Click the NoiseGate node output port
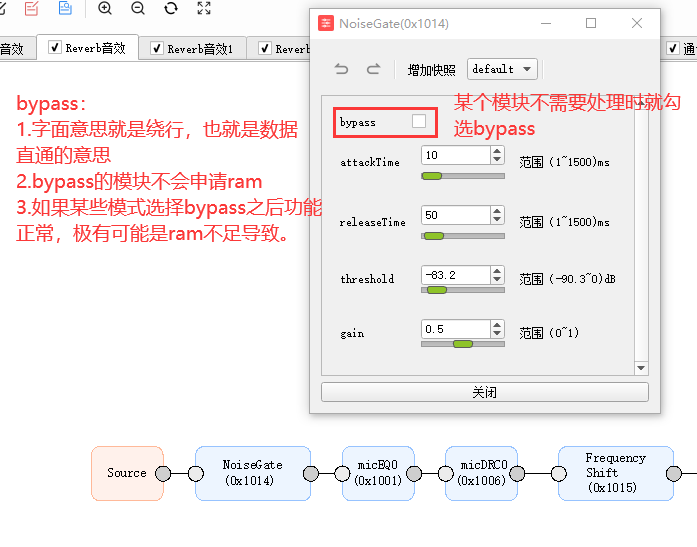Viewport: 697px width, 547px height. click(311, 474)
